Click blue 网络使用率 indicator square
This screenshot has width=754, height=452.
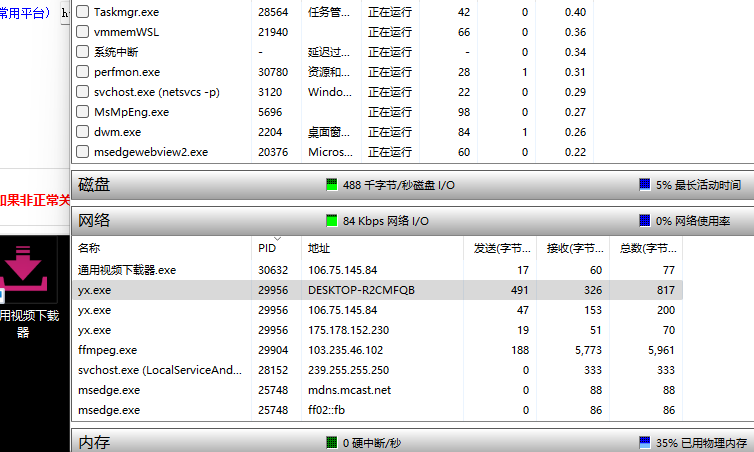pos(645,220)
